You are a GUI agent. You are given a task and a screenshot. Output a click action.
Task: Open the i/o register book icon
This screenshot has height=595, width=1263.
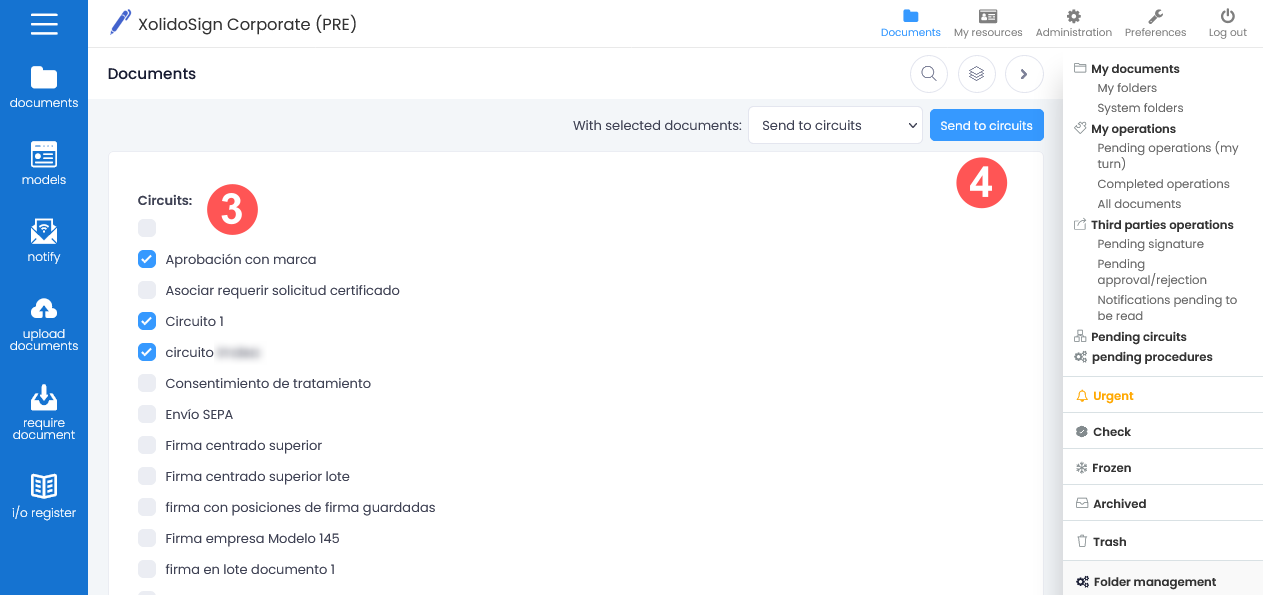click(44, 487)
